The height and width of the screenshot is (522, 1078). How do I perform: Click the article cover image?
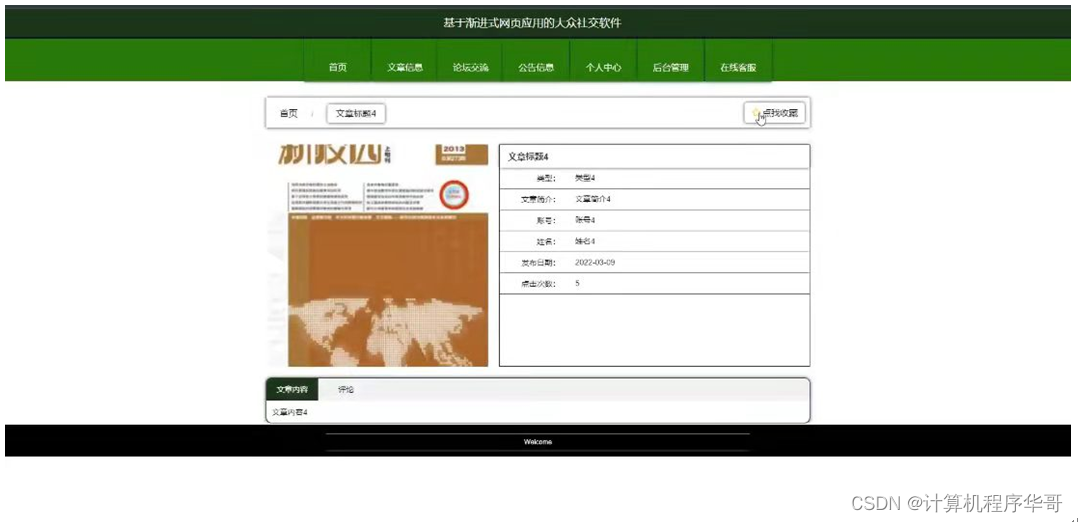378,254
